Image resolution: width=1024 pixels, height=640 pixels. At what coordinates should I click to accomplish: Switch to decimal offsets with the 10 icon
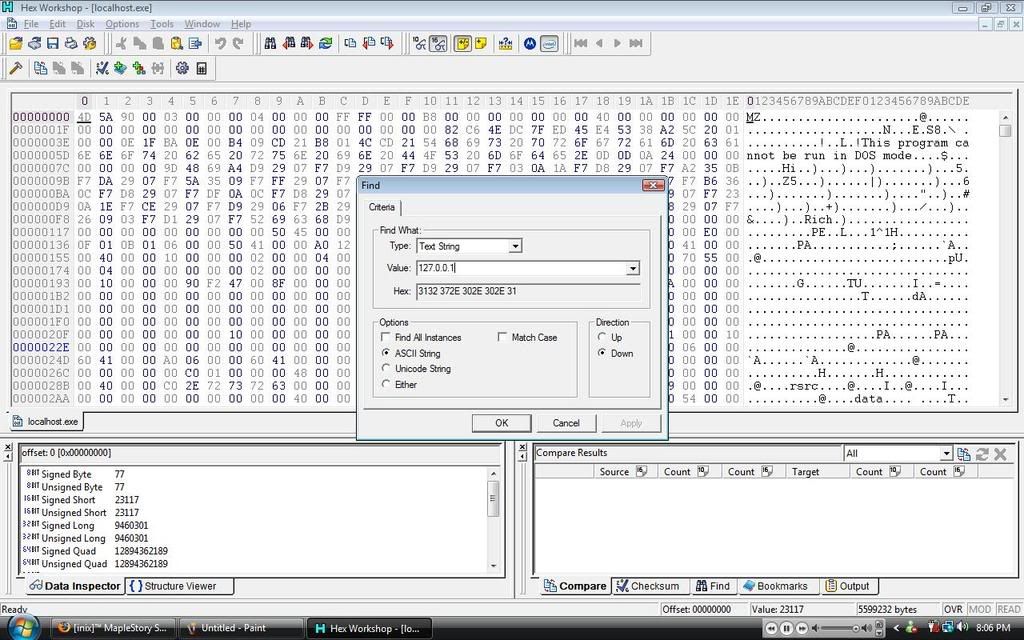point(419,44)
